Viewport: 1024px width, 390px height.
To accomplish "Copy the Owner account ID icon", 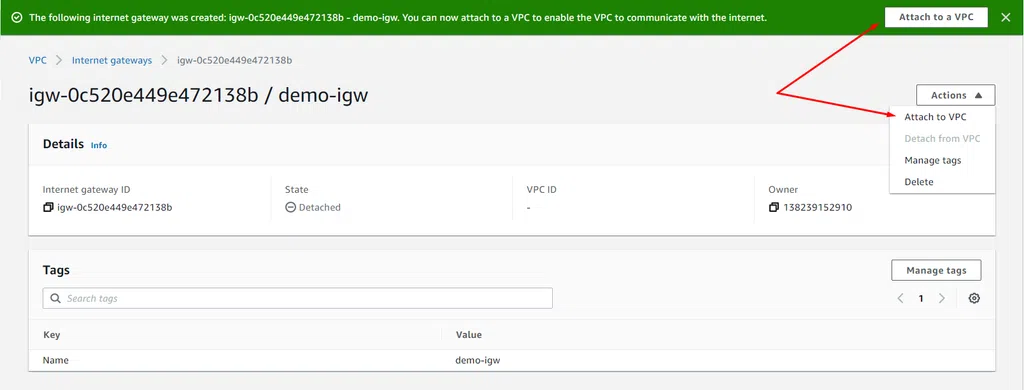I will tap(774, 208).
